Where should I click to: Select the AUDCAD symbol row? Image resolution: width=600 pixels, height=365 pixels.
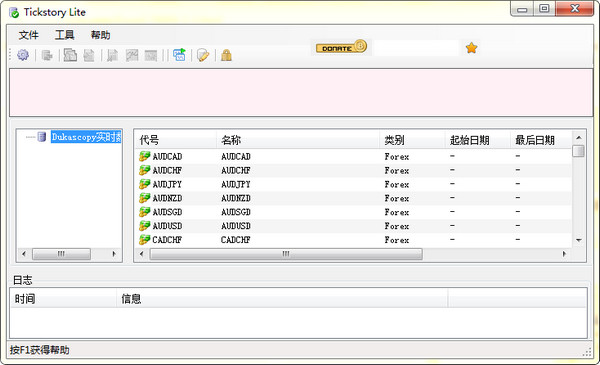[354, 156]
